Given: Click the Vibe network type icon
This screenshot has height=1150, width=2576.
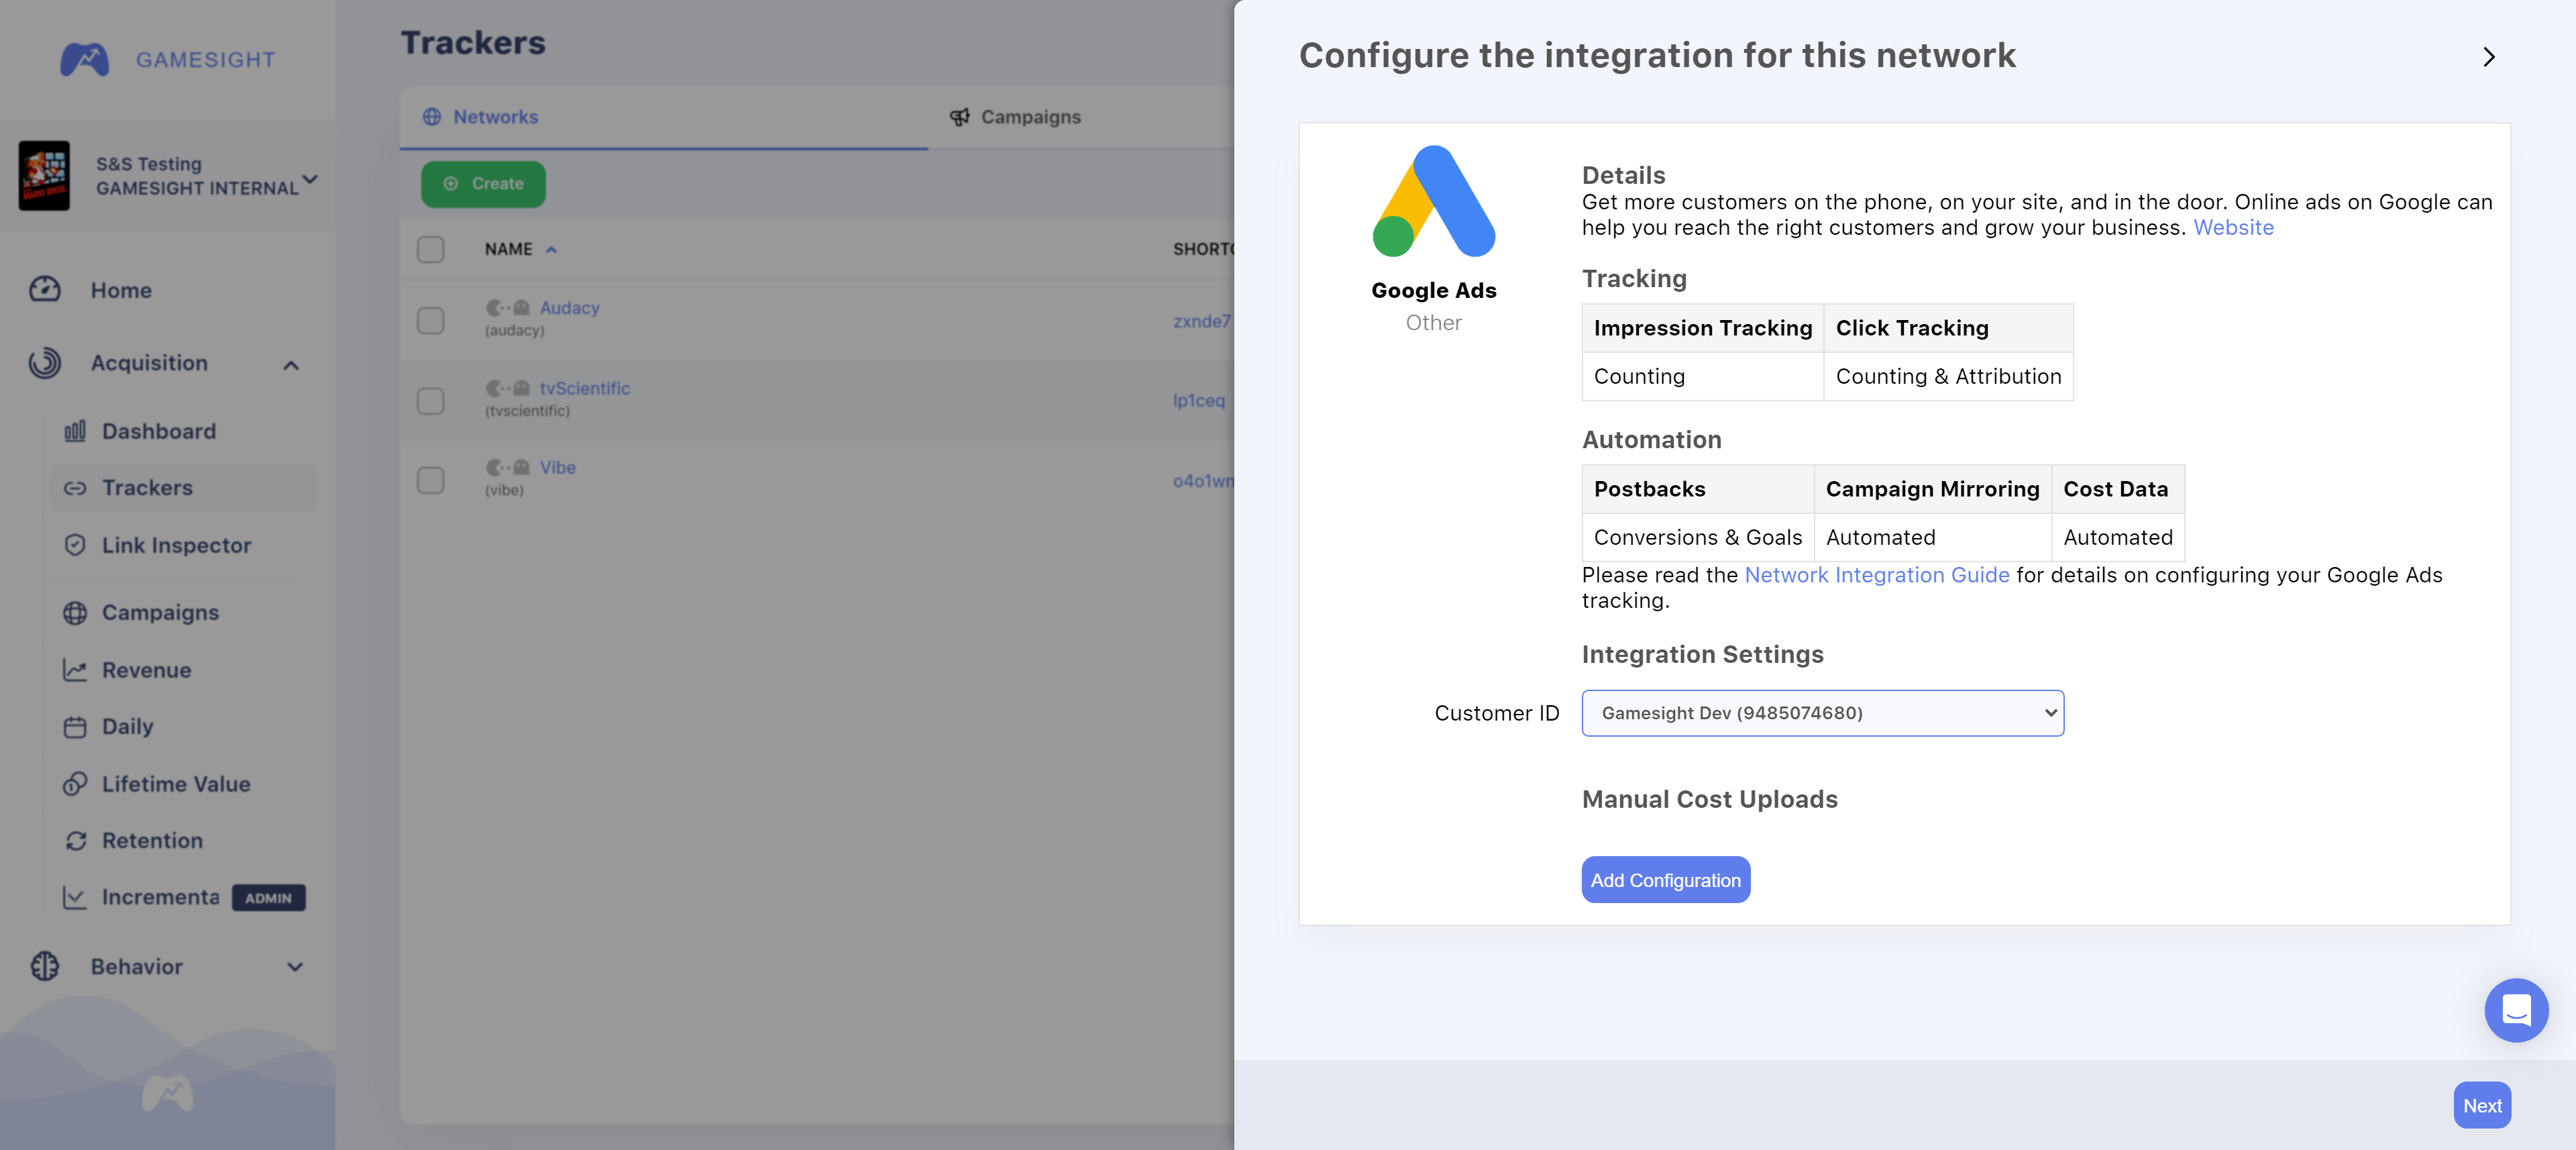Looking at the screenshot, I should pyautogui.click(x=507, y=467).
